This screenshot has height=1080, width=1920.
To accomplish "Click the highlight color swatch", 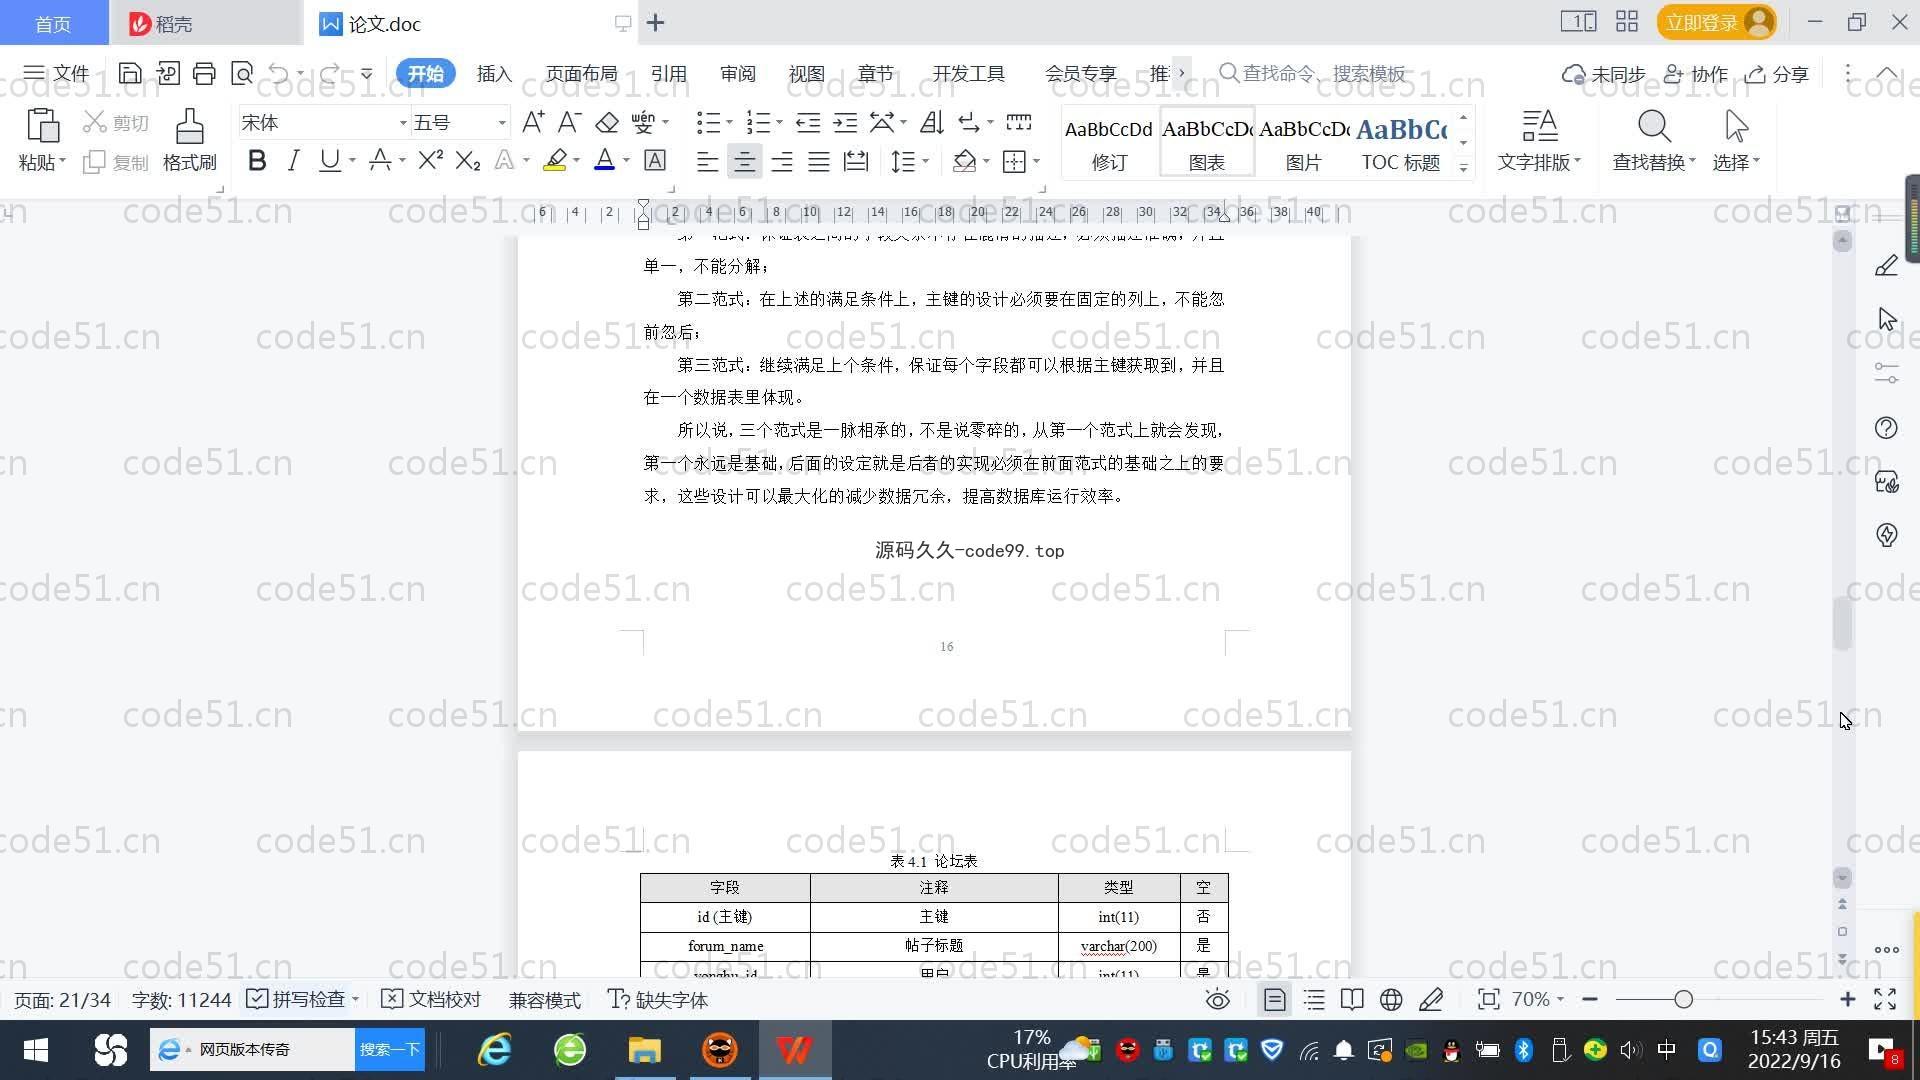I will tap(555, 160).
